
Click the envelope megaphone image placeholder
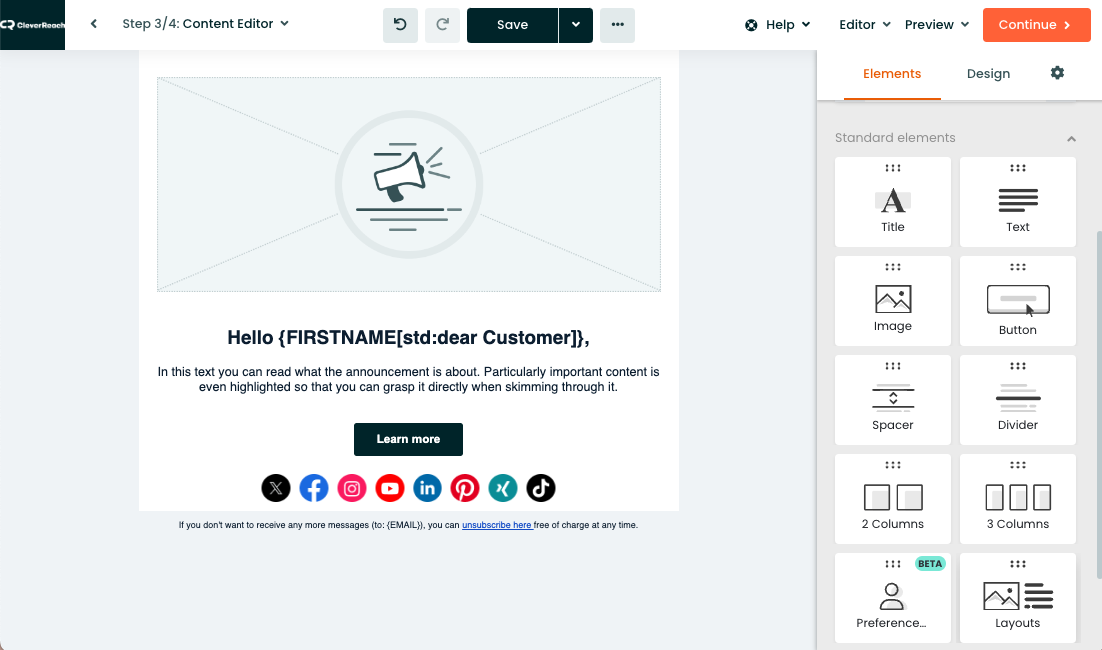tap(408, 185)
